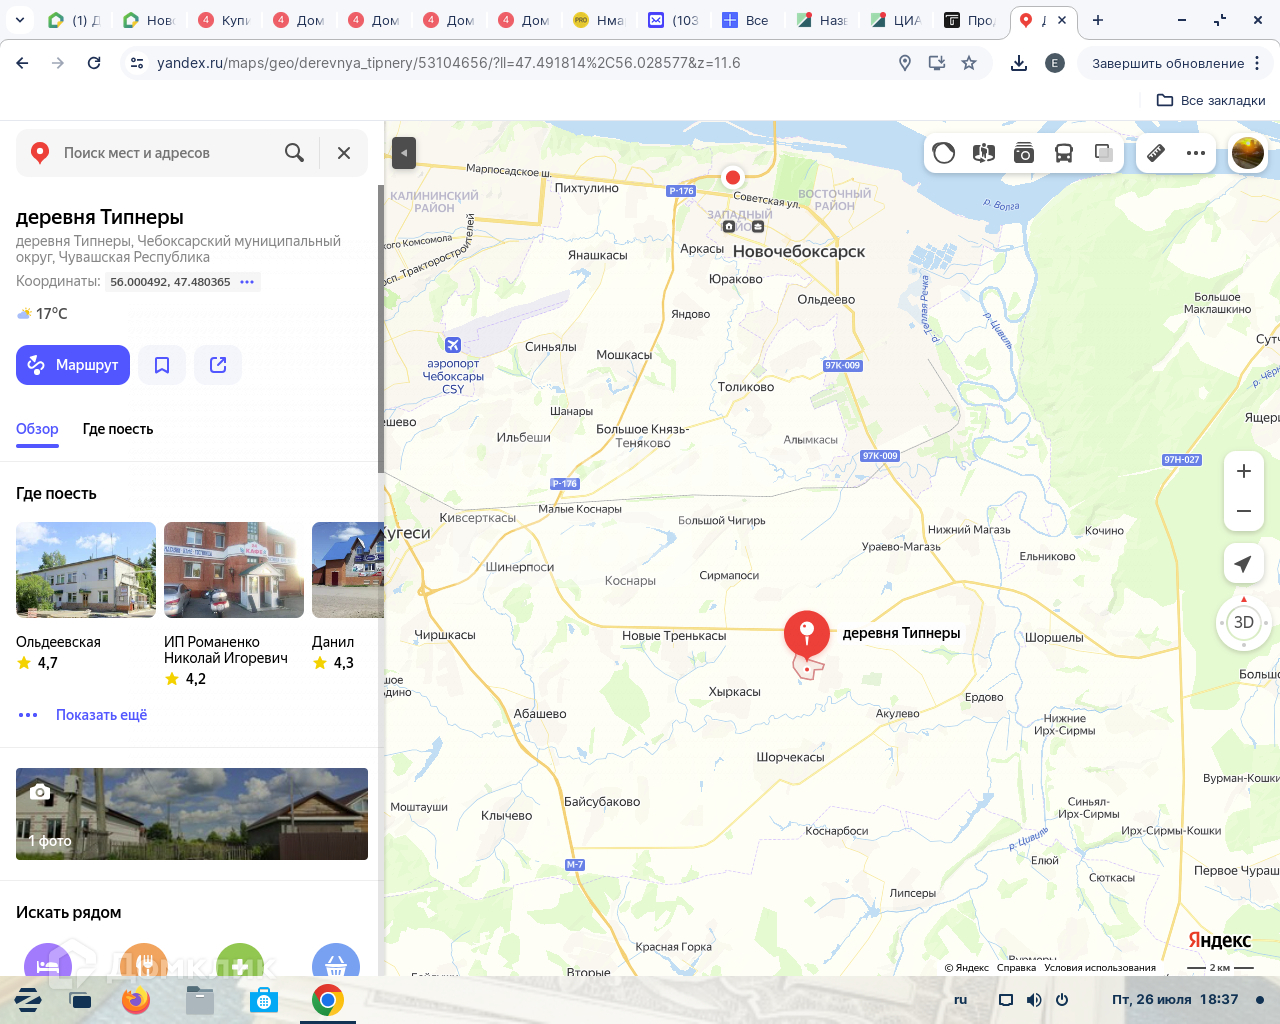Share the place via share icon

coord(218,365)
